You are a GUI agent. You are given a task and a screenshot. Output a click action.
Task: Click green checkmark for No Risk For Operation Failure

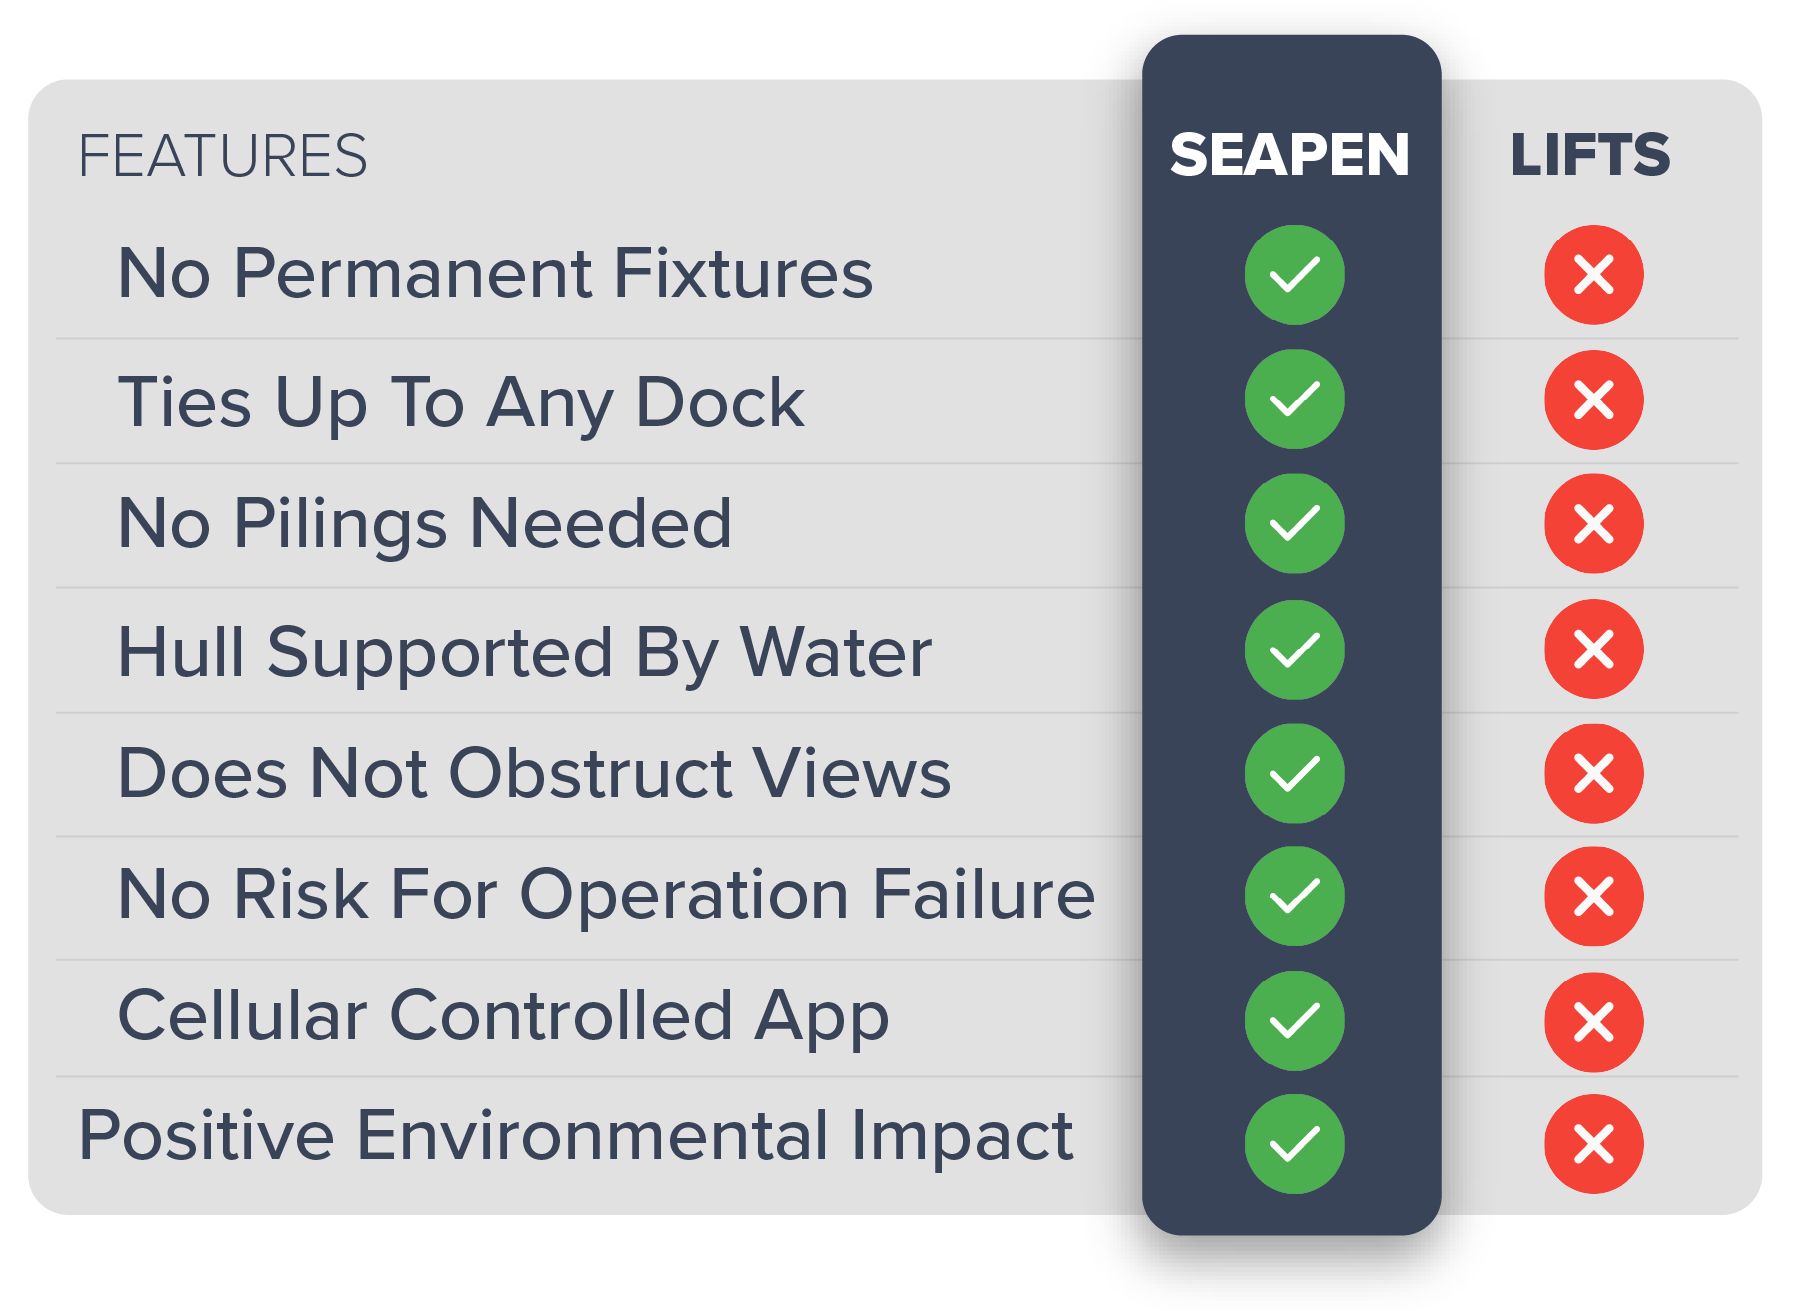[x=1294, y=896]
